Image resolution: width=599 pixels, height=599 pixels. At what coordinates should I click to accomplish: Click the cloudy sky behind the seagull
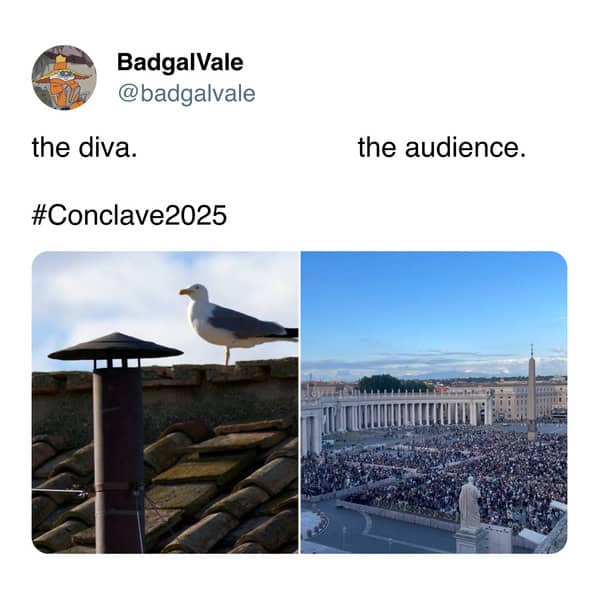click(115, 290)
